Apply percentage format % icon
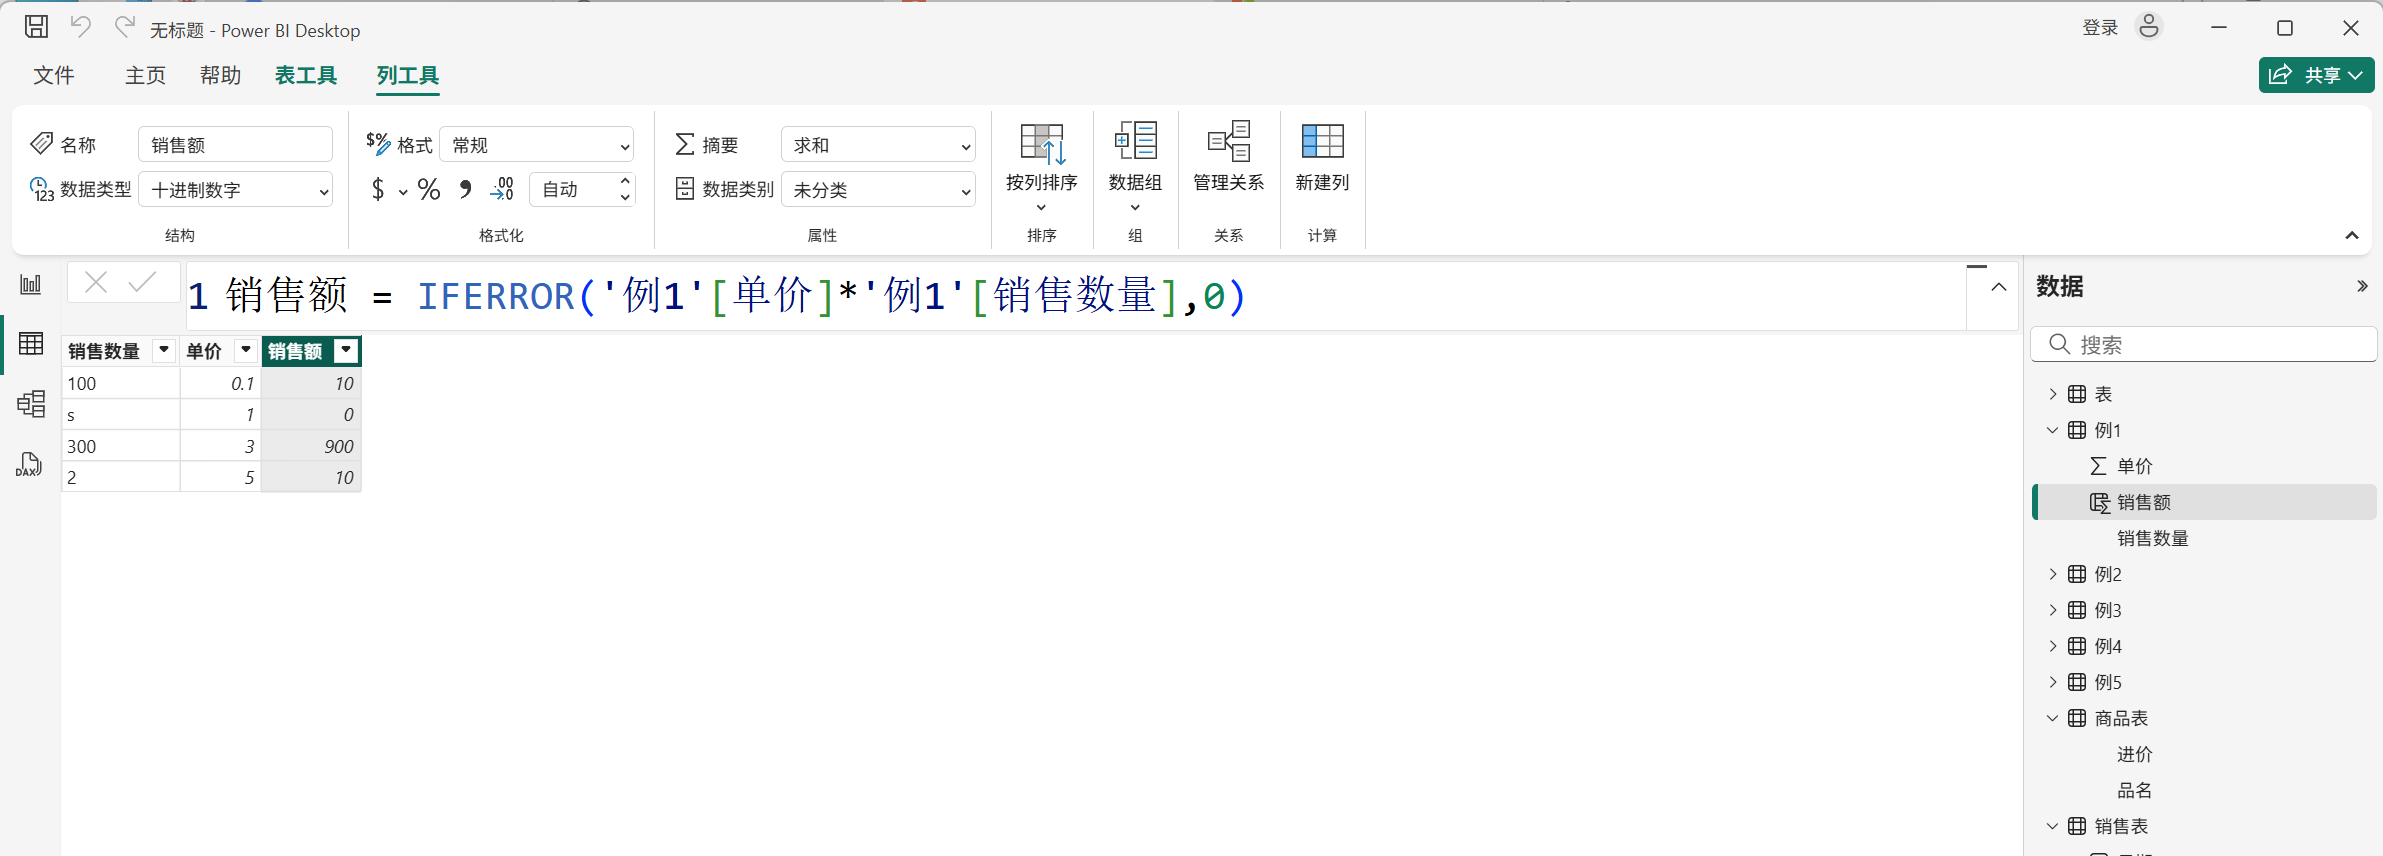This screenshot has height=856, width=2383. (429, 189)
